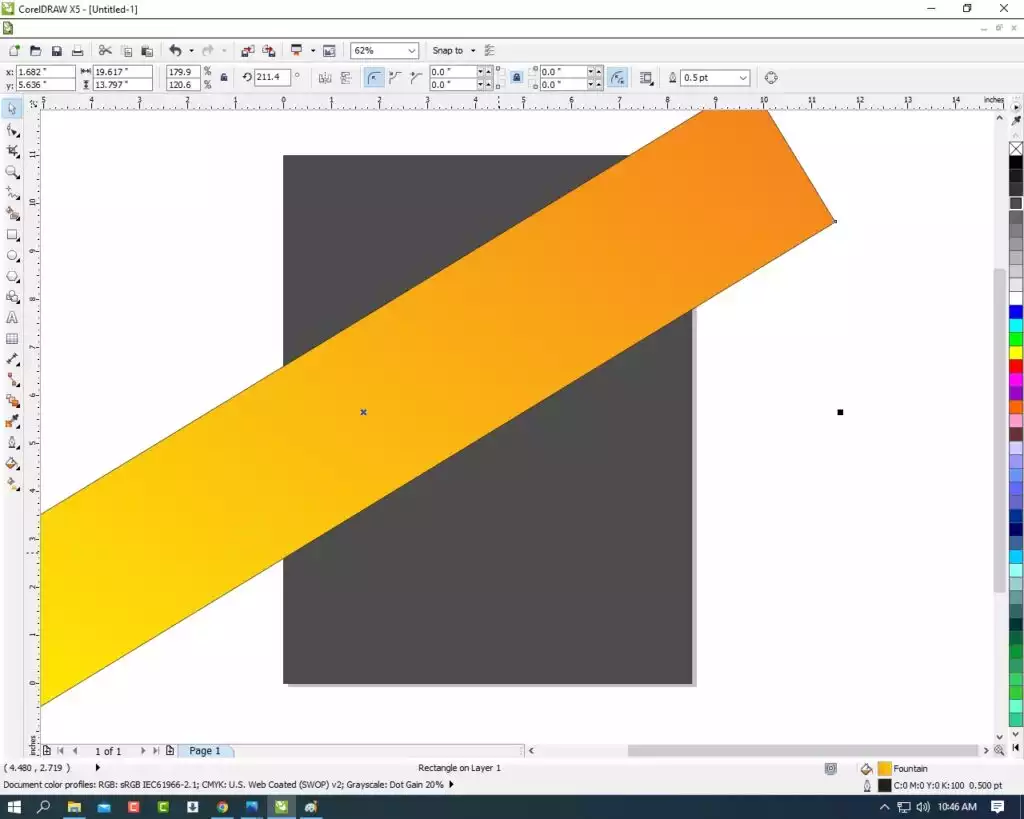Select the Pick tool

(12, 108)
